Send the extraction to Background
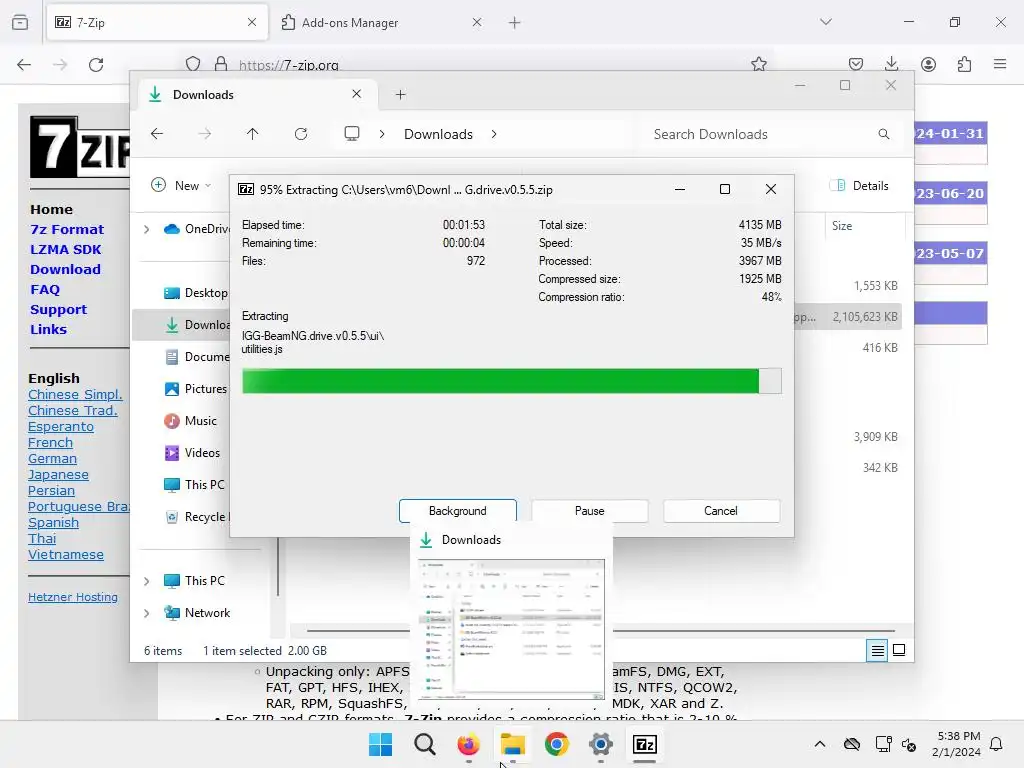The image size is (1024, 768). click(457, 511)
